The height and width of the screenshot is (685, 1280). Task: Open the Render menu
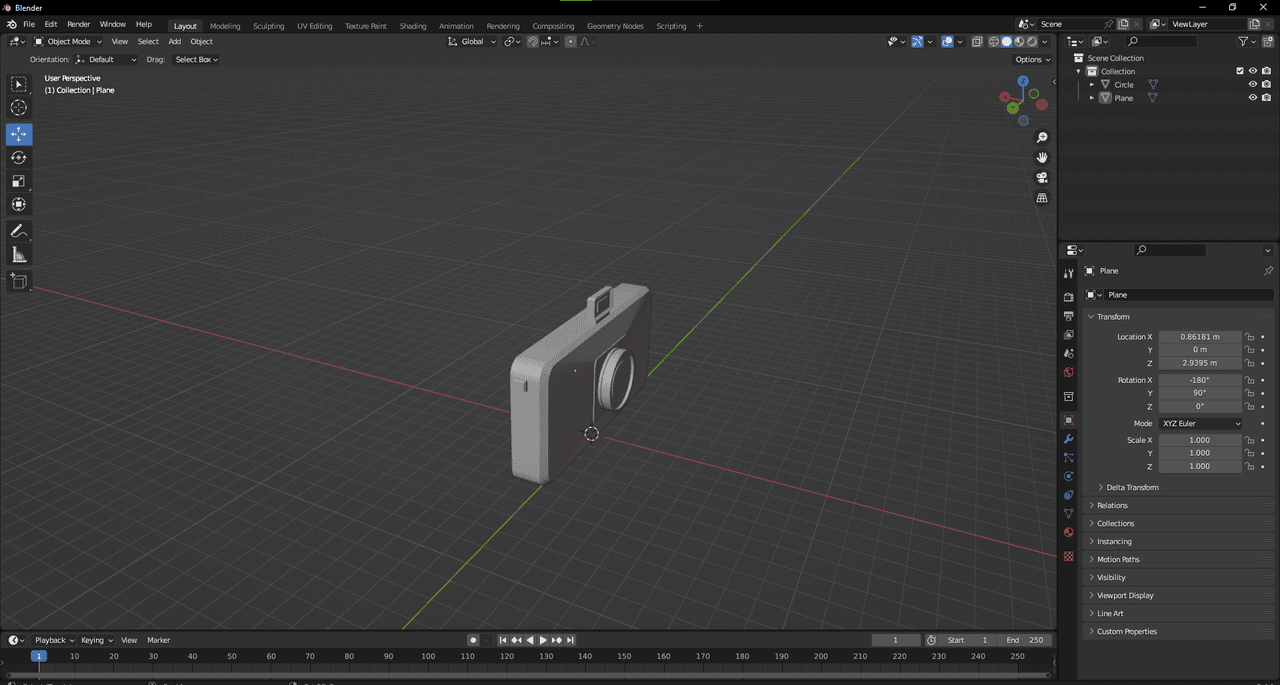tap(78, 24)
